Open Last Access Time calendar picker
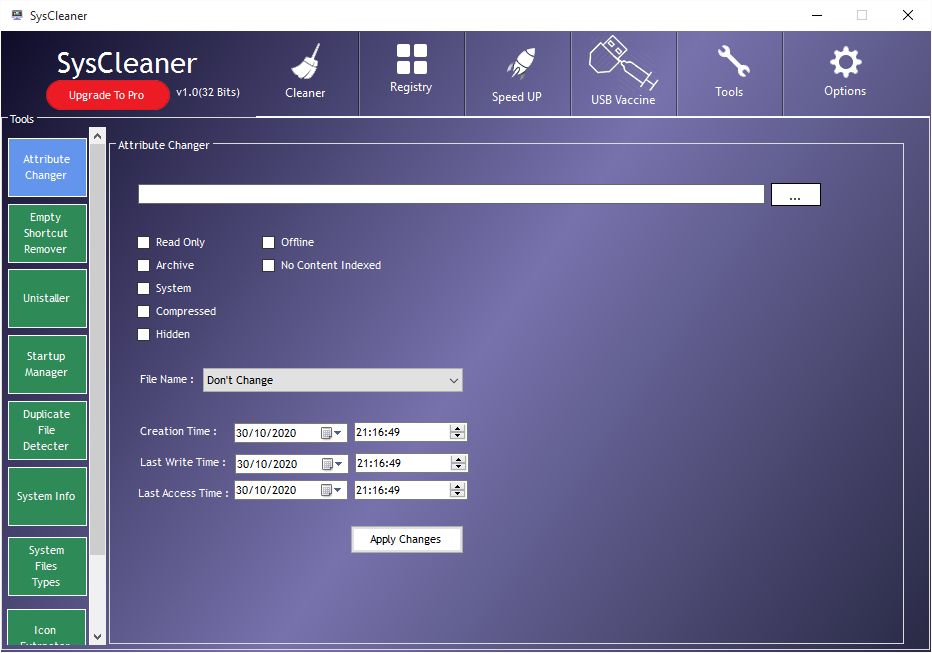Image resolution: width=932 pixels, height=653 pixels. pos(332,490)
